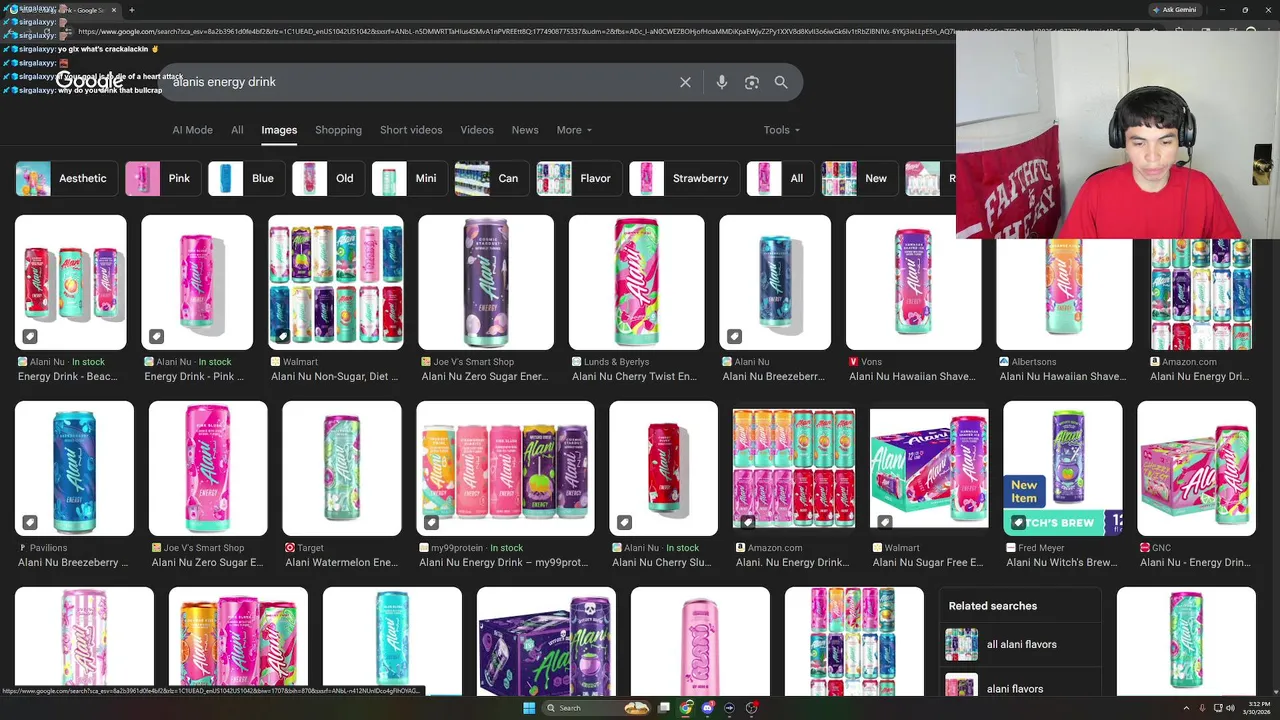Open the Energy Drink - Beach image thumbnail
This screenshot has height=720, width=1280.
point(71,283)
